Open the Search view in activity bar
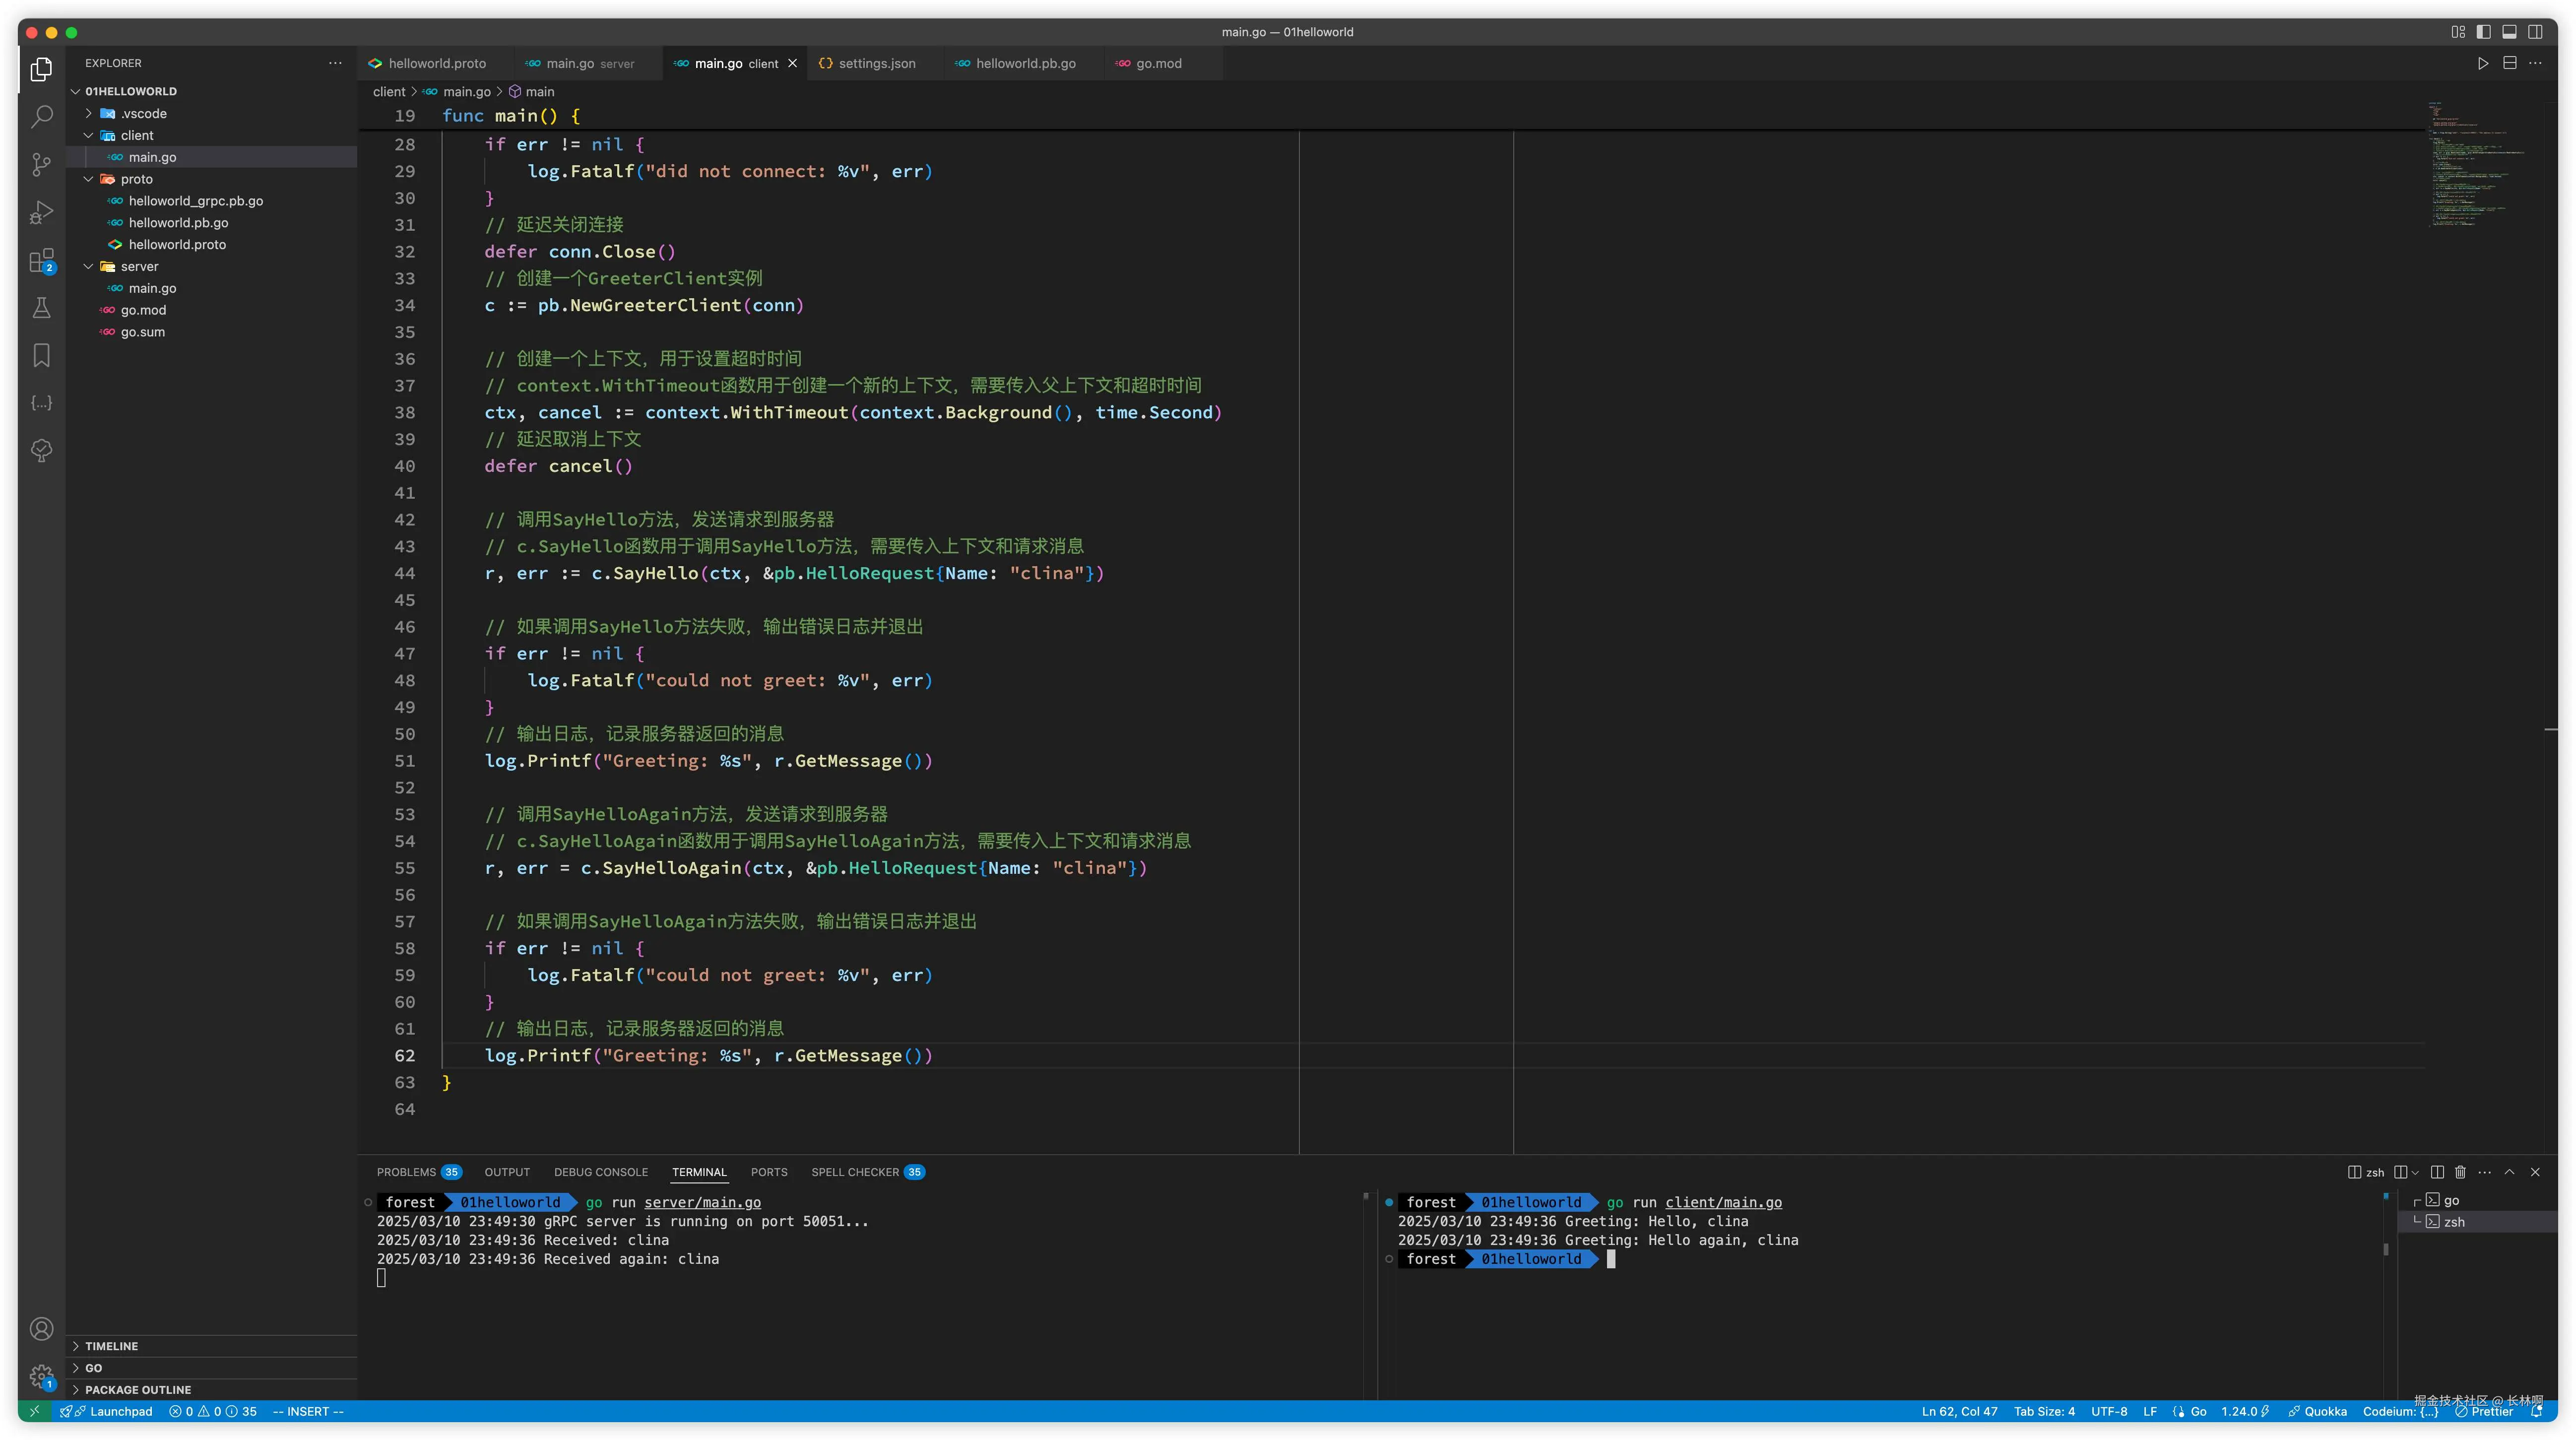The image size is (2576, 1440). [x=41, y=117]
